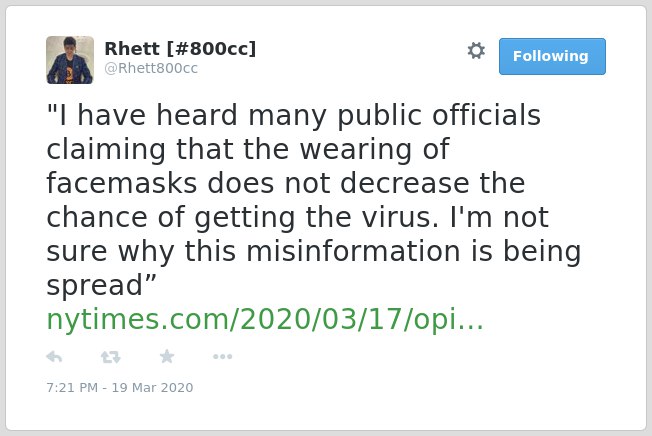Open the nytimes.com/2020/03/17 link
This screenshot has width=652, height=436.
[265, 319]
